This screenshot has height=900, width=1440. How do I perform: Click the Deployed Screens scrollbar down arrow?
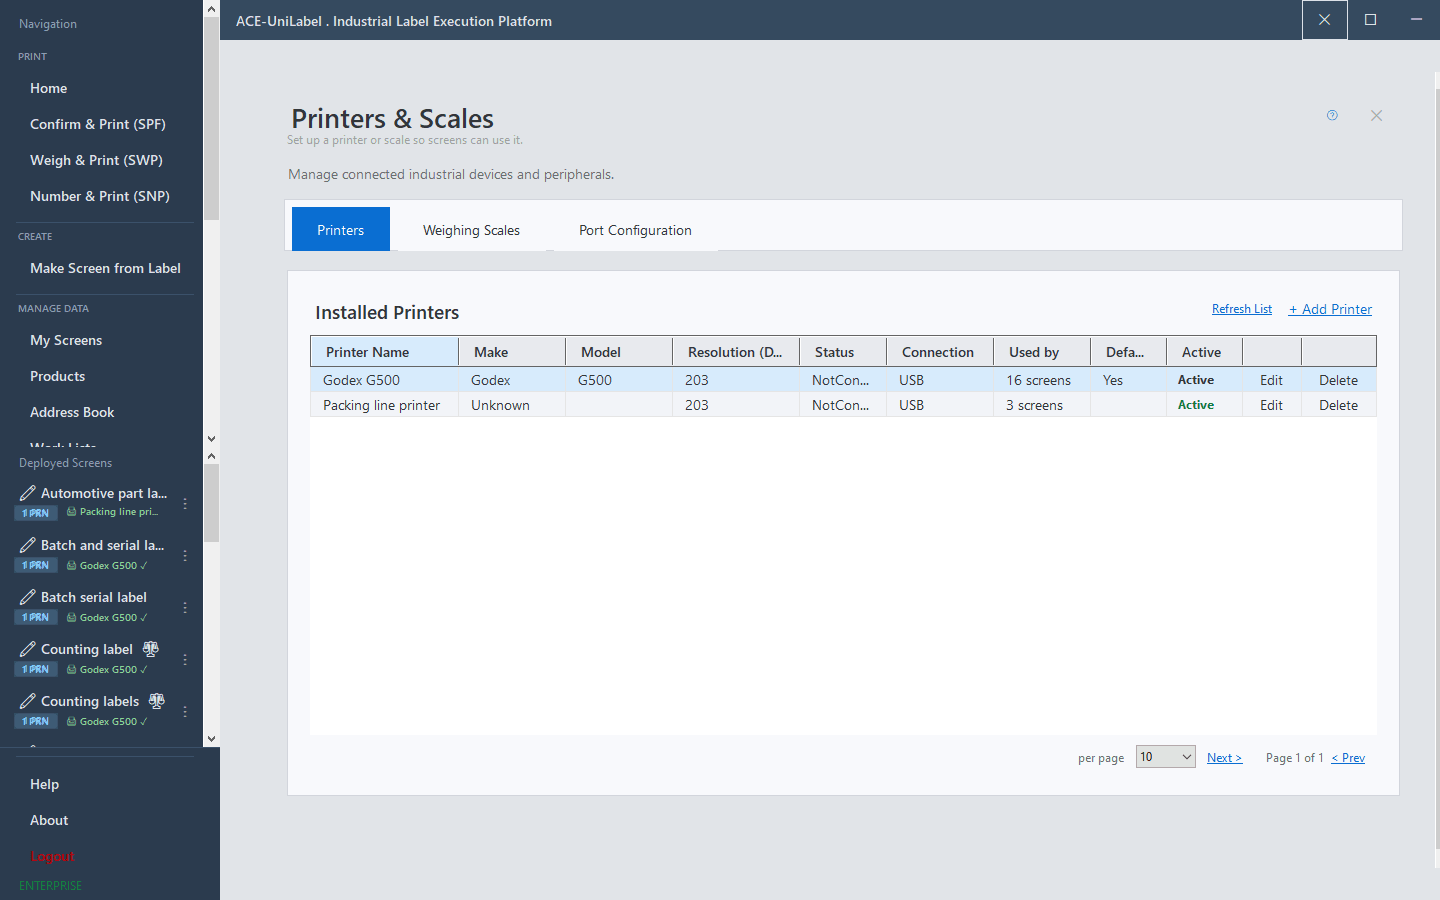[x=211, y=739]
